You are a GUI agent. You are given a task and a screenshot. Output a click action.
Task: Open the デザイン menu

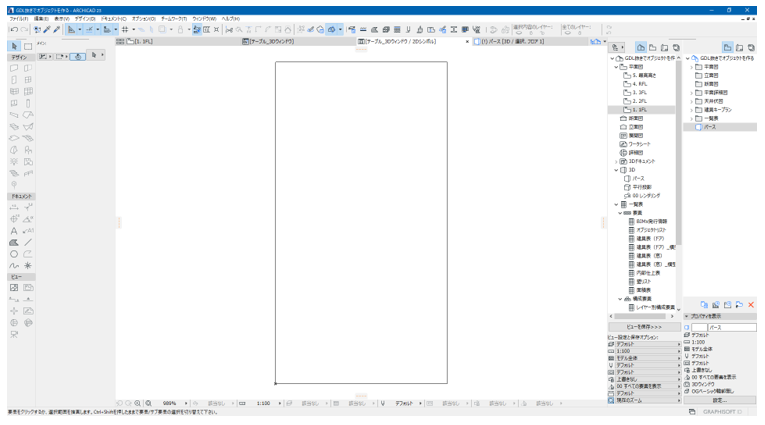click(x=85, y=19)
